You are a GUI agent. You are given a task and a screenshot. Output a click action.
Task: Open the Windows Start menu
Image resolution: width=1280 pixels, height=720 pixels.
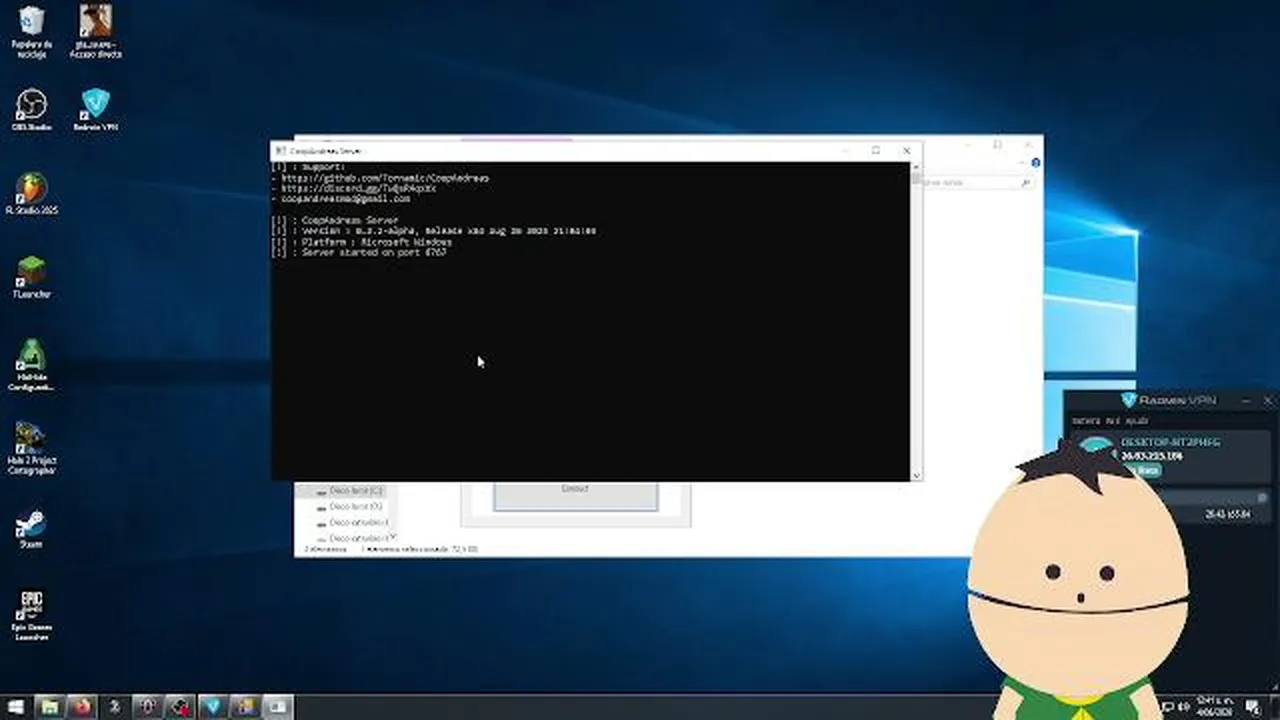tap(16, 707)
